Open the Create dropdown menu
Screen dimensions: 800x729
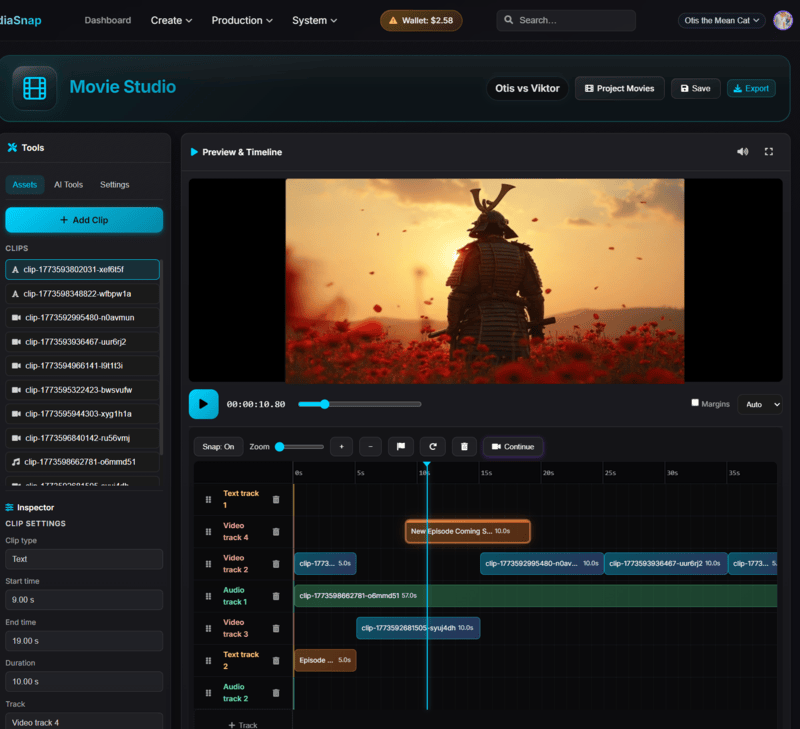pyautogui.click(x=171, y=19)
